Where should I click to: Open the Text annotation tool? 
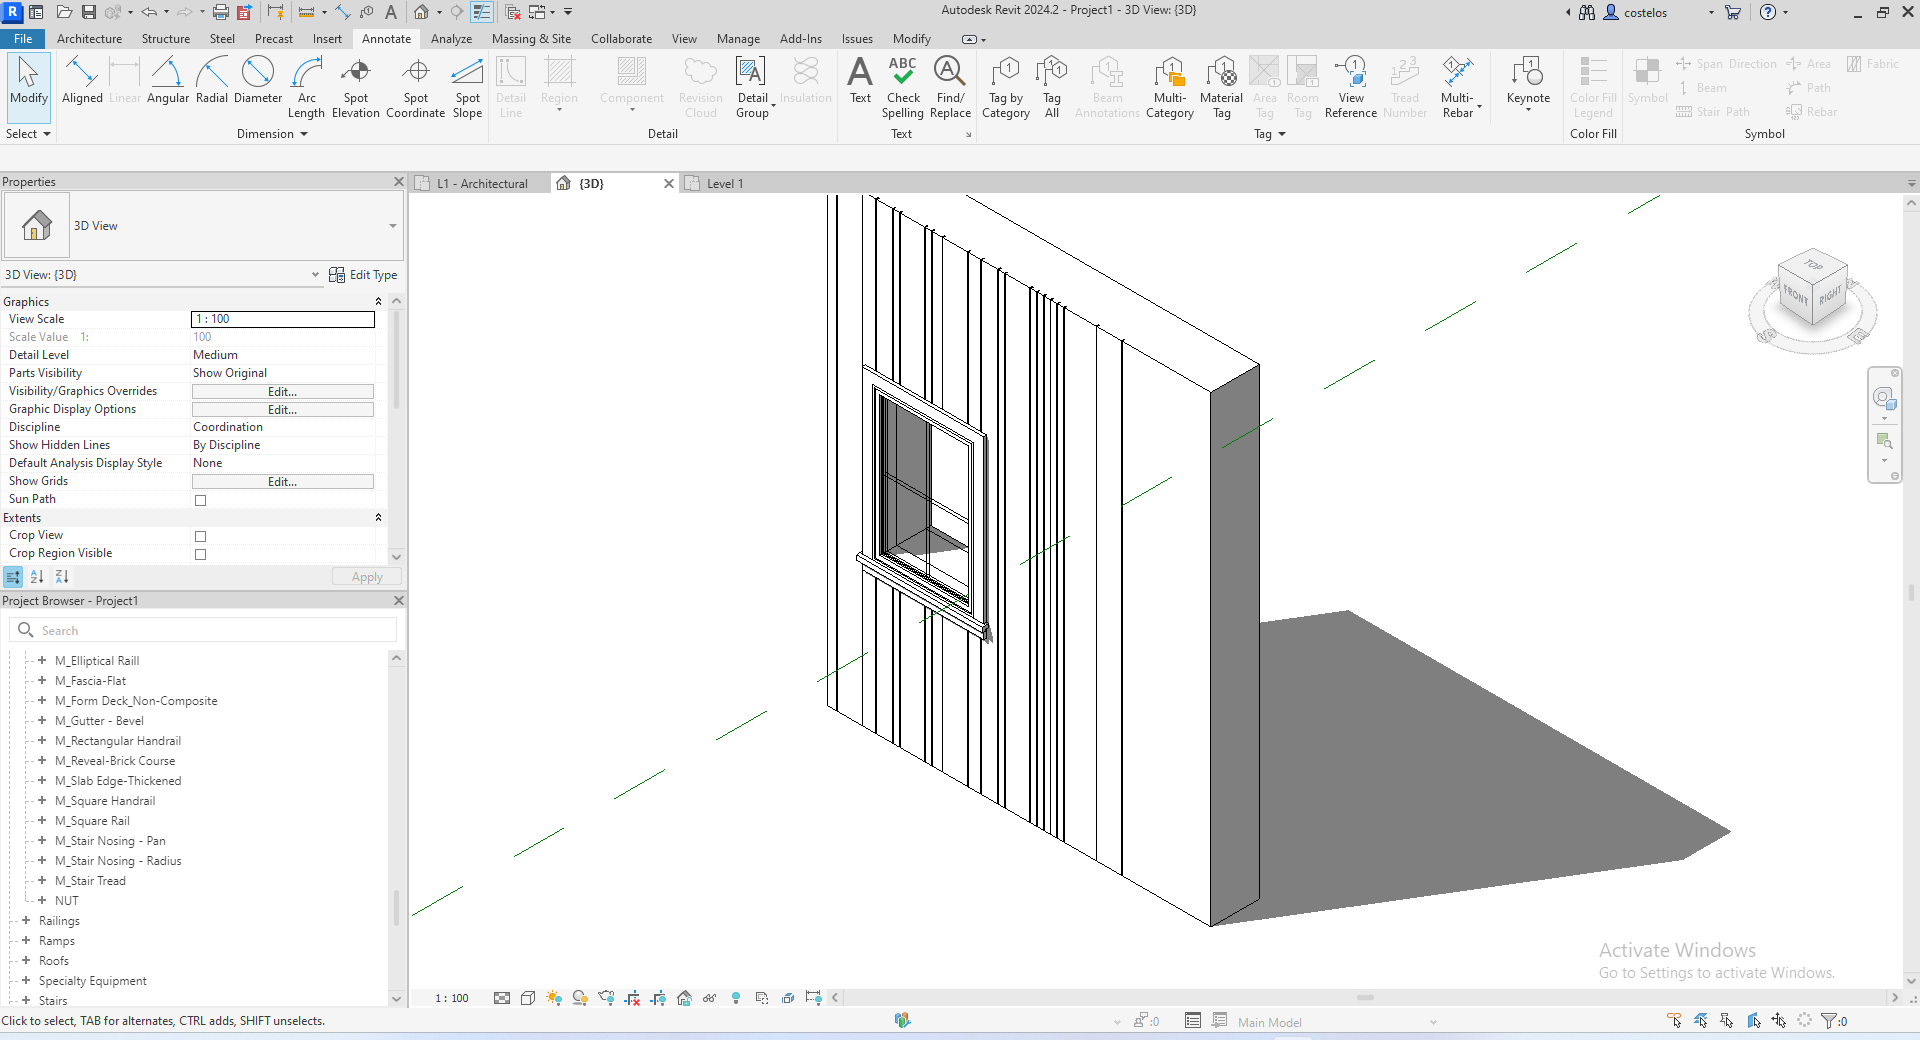pyautogui.click(x=860, y=80)
